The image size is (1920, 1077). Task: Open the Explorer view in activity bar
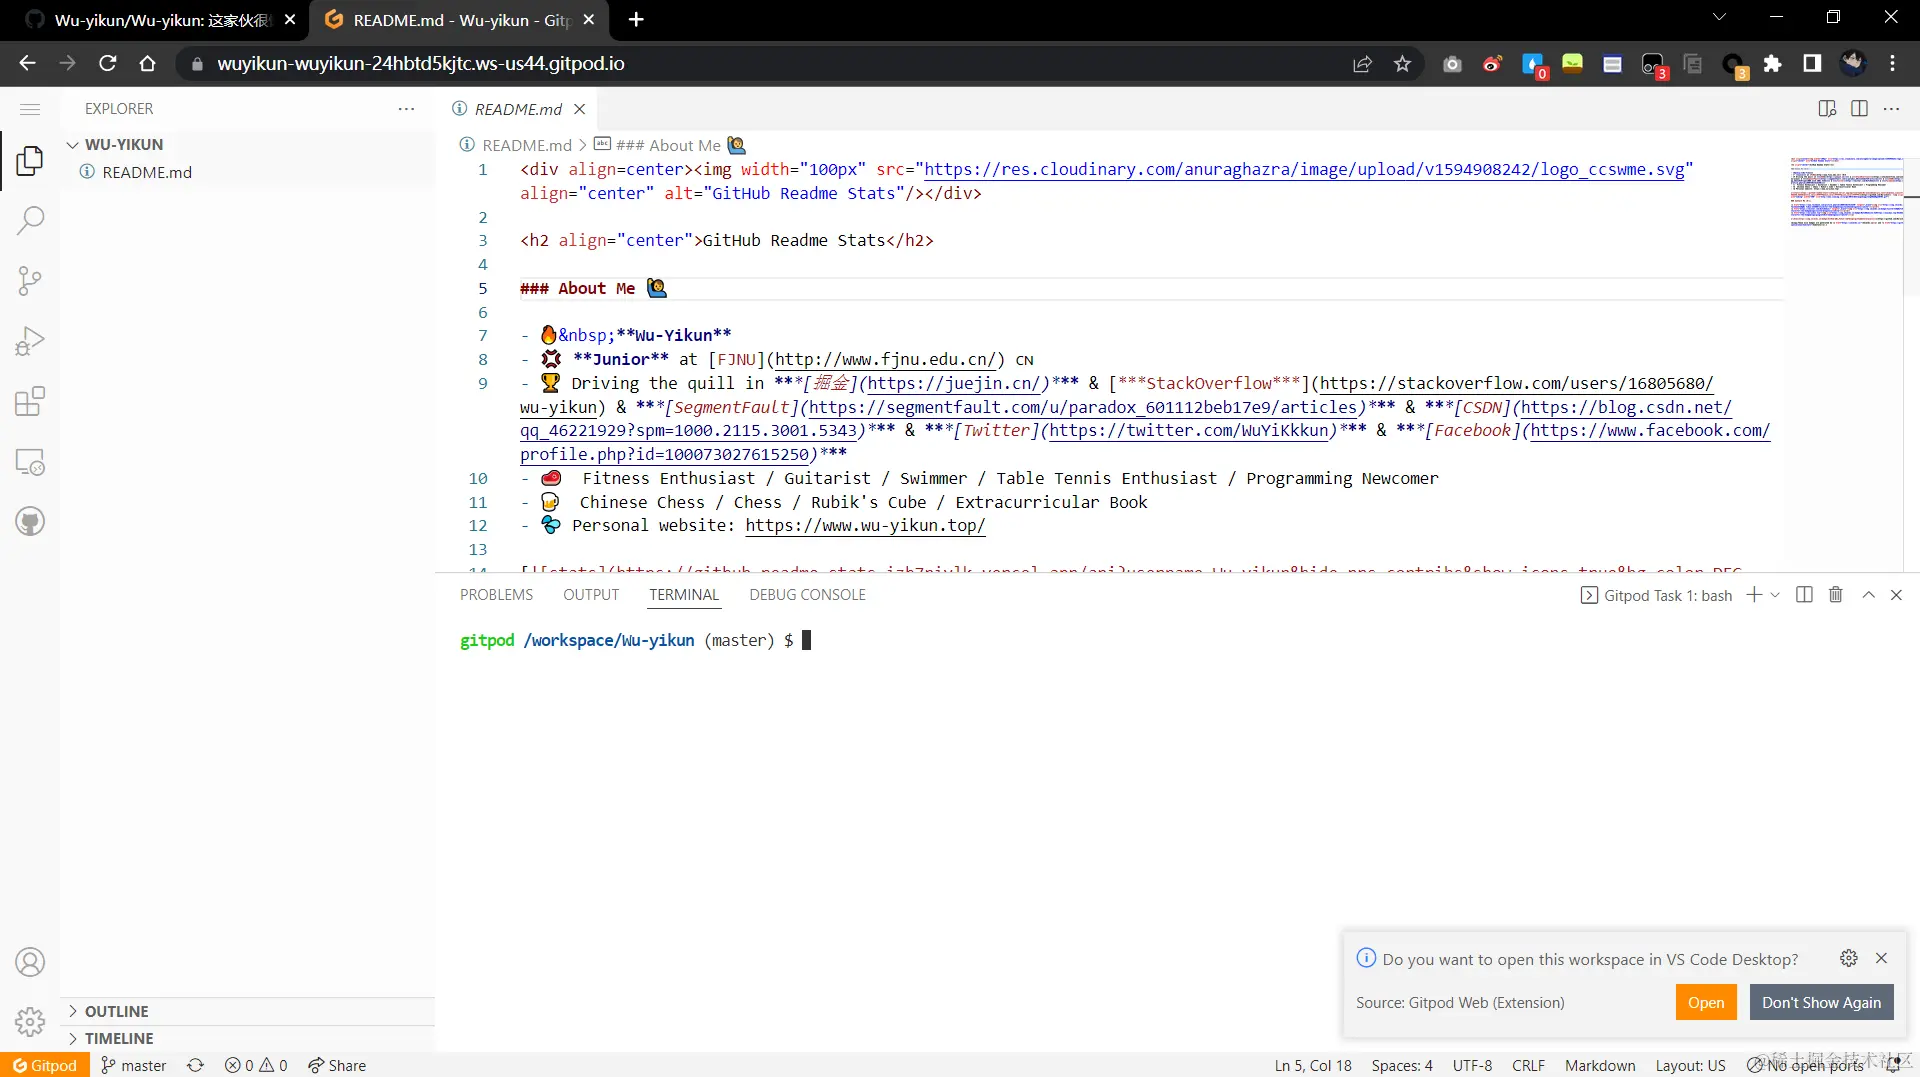30,160
